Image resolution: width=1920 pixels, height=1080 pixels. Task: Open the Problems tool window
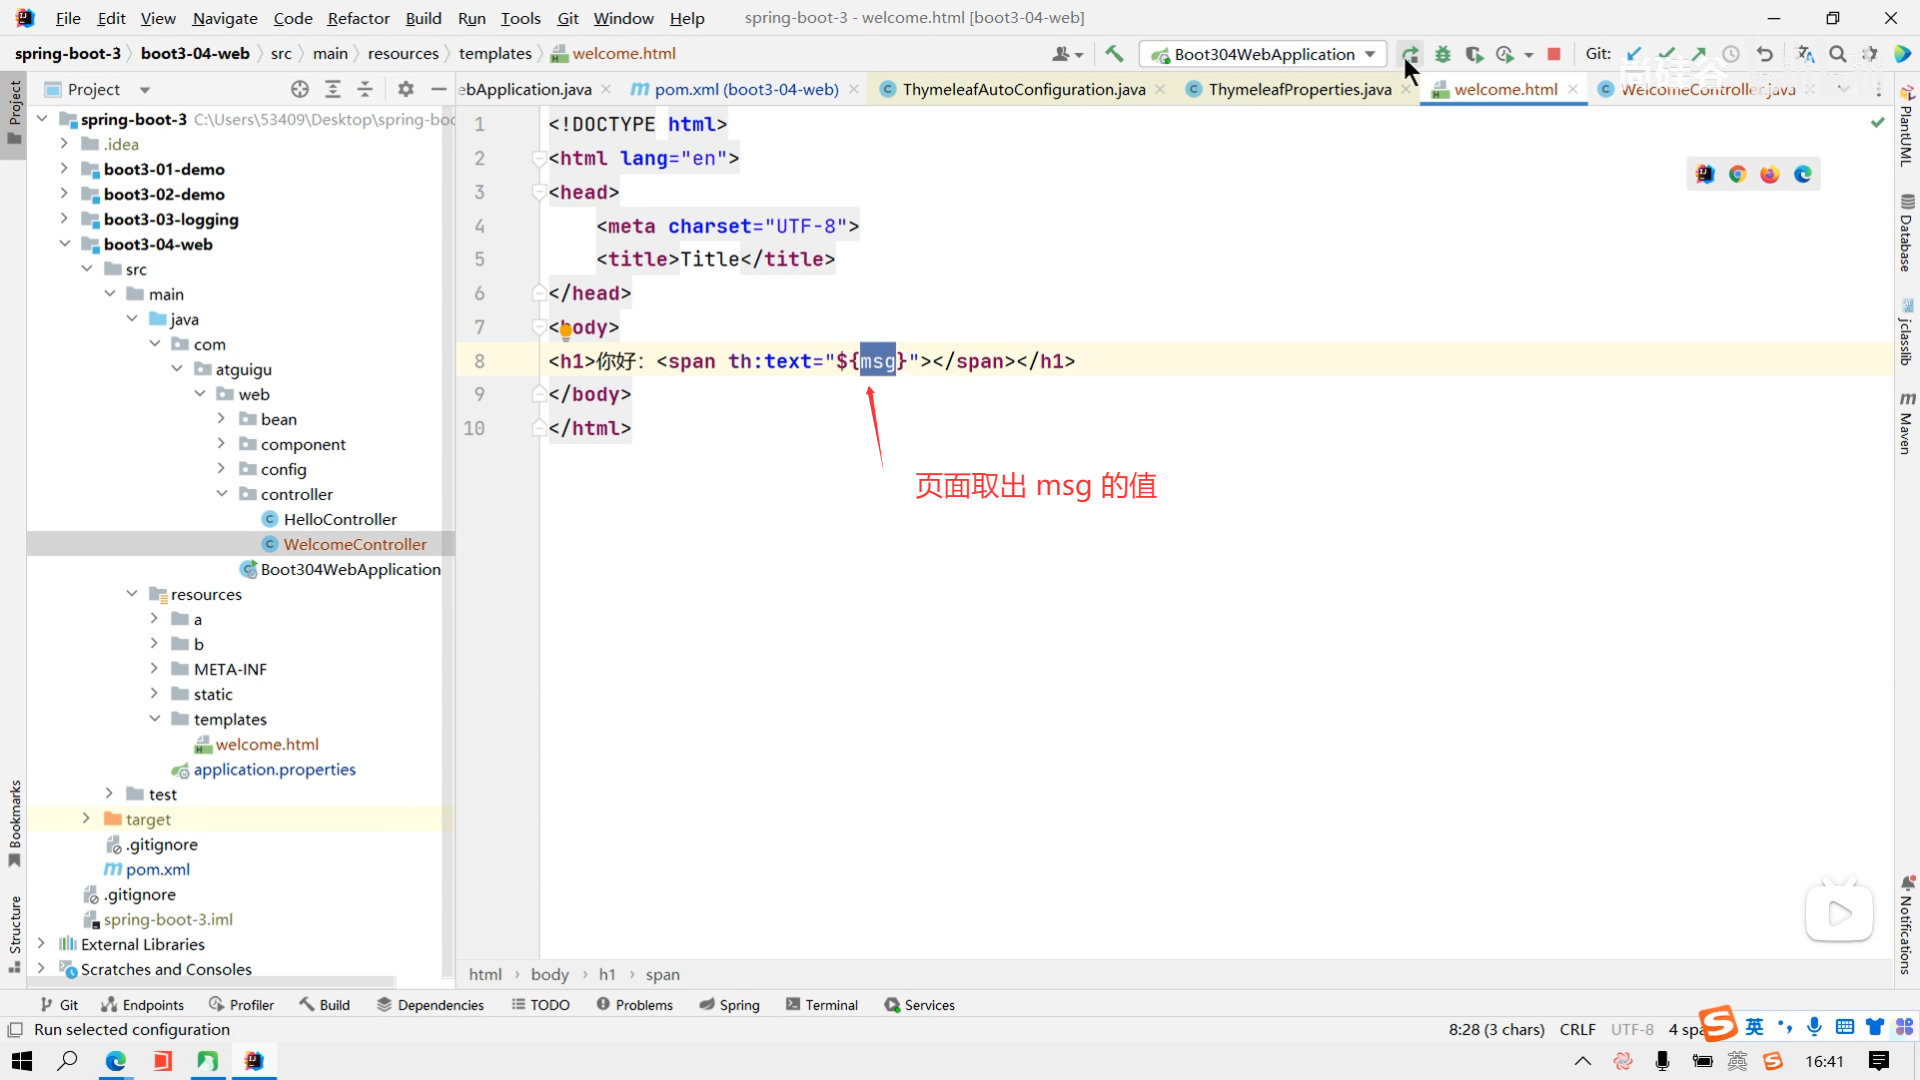point(635,1005)
